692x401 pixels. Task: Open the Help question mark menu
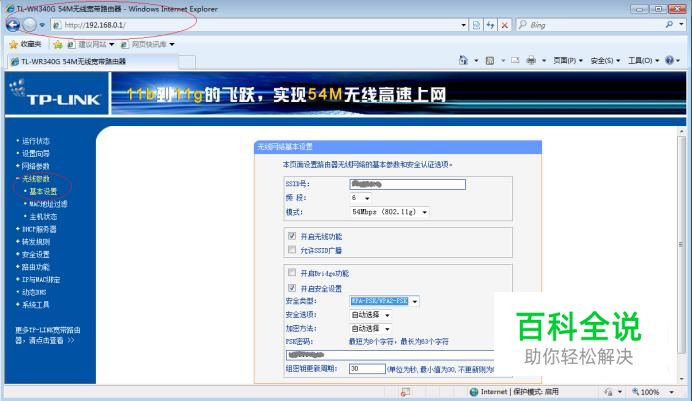(673, 60)
